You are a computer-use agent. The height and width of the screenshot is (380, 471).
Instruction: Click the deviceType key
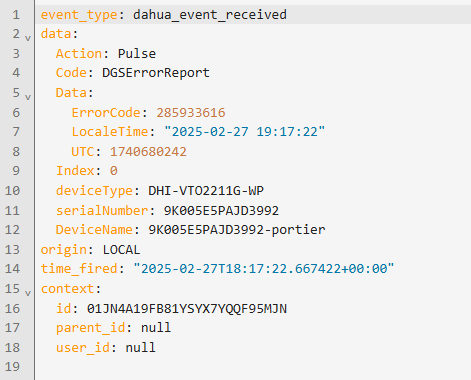pos(94,191)
